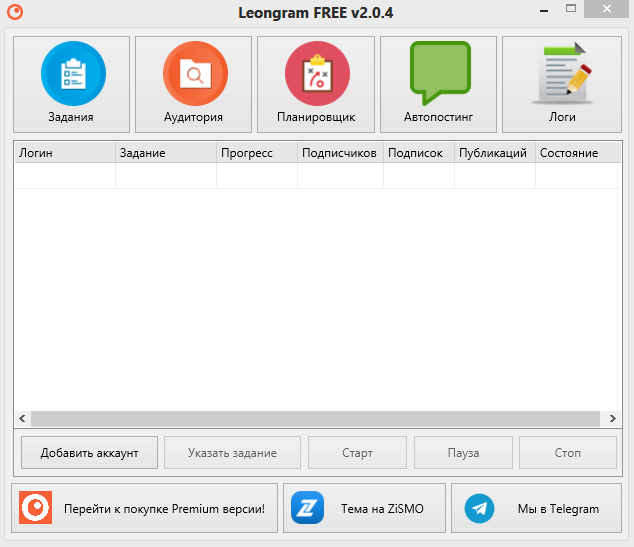Click the horizontal scrollbar left arrow
Viewport: 634px width, 547px height.
coord(22,418)
